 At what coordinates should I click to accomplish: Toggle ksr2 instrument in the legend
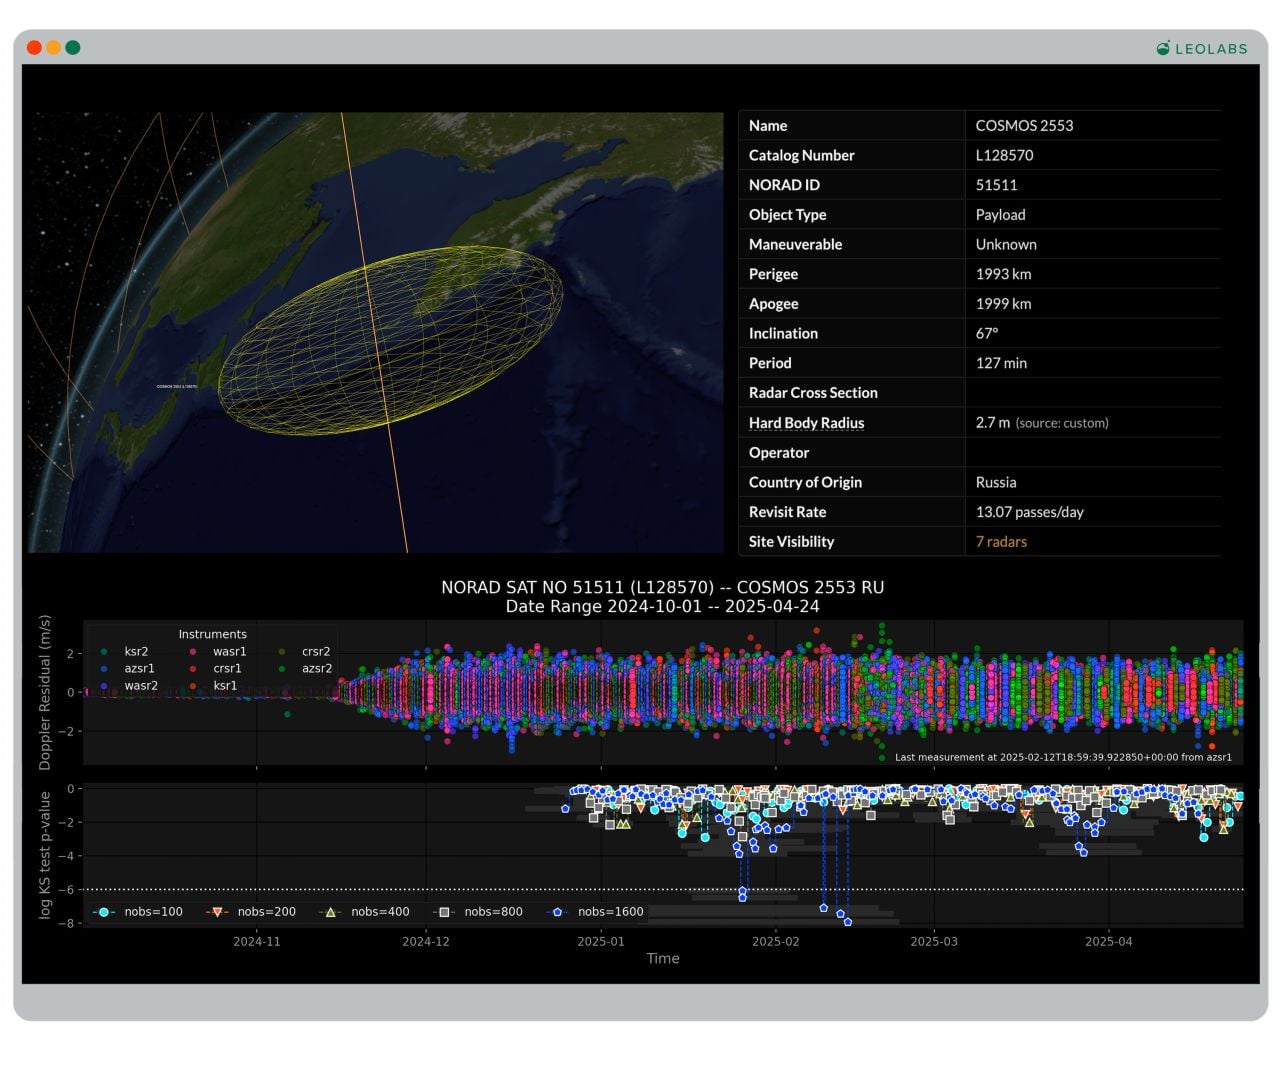point(135,652)
